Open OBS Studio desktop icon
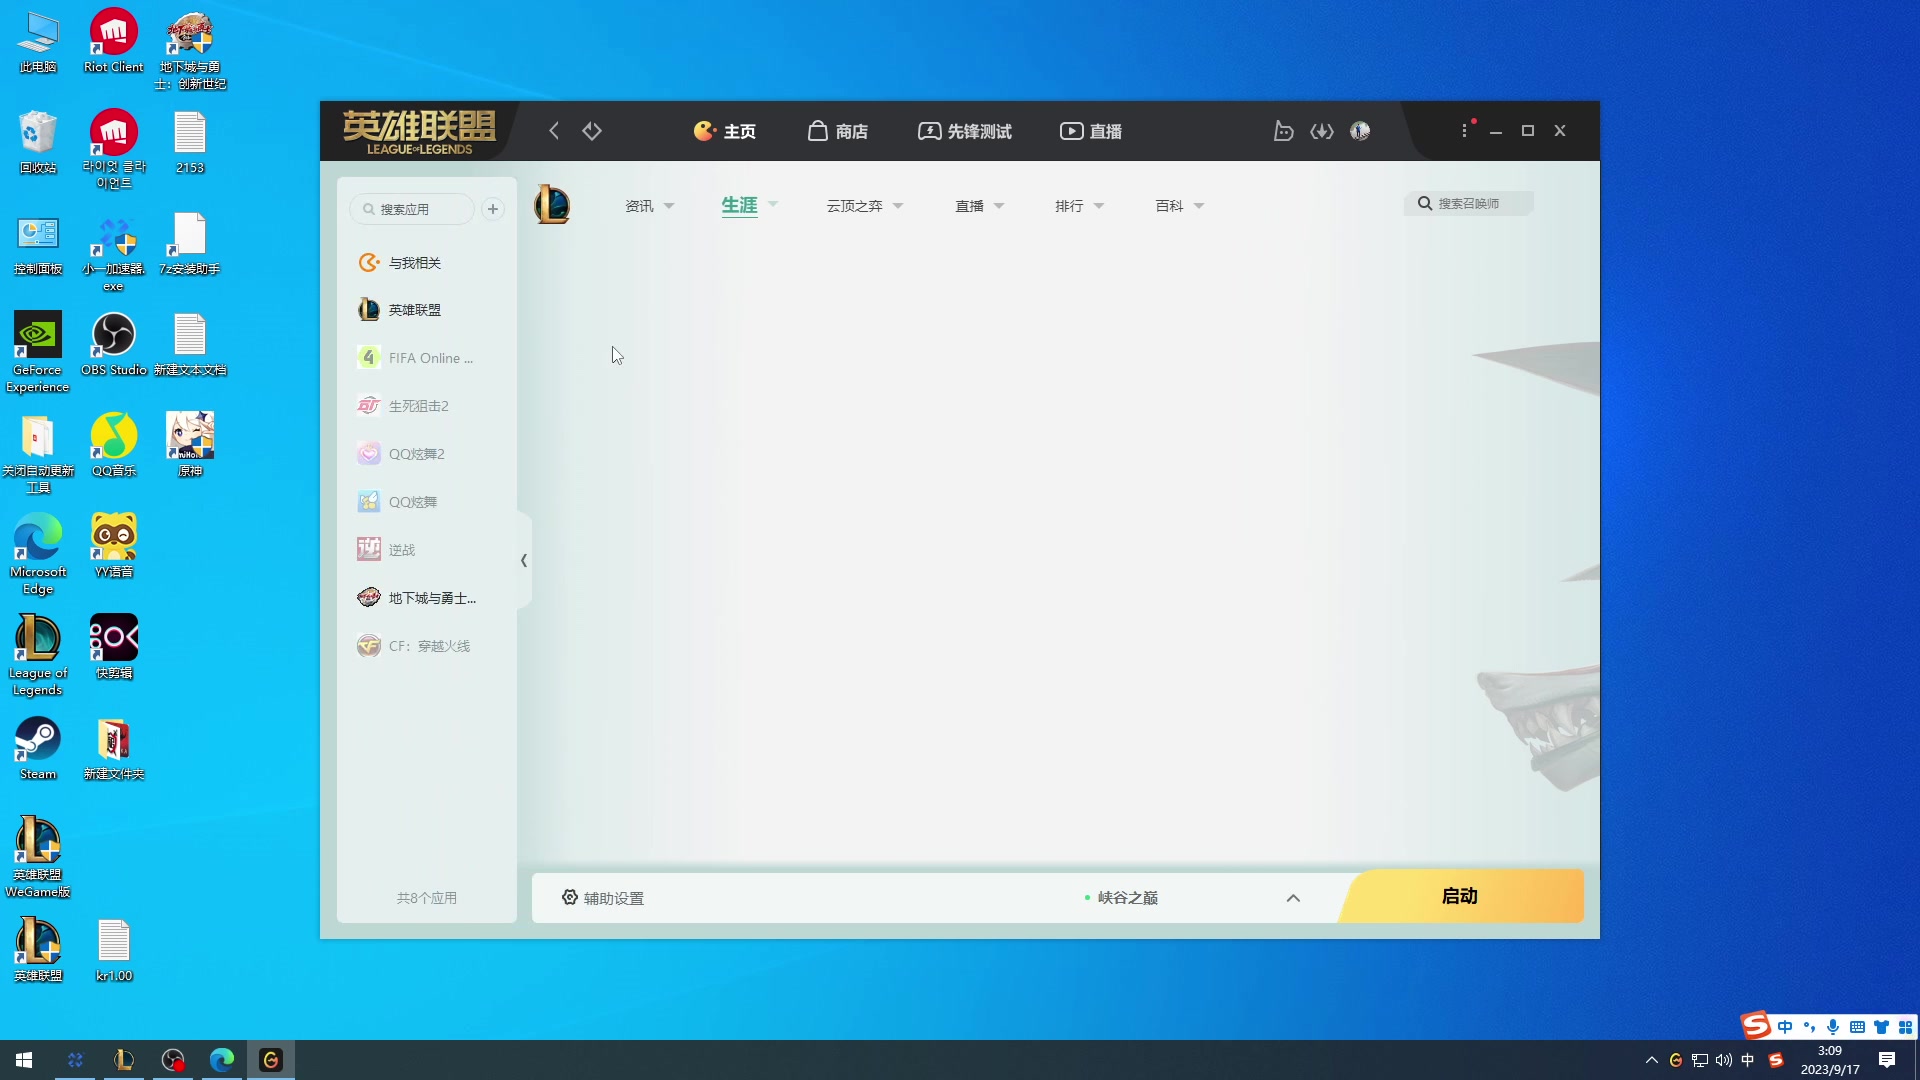The width and height of the screenshot is (1920, 1080). pos(114,344)
